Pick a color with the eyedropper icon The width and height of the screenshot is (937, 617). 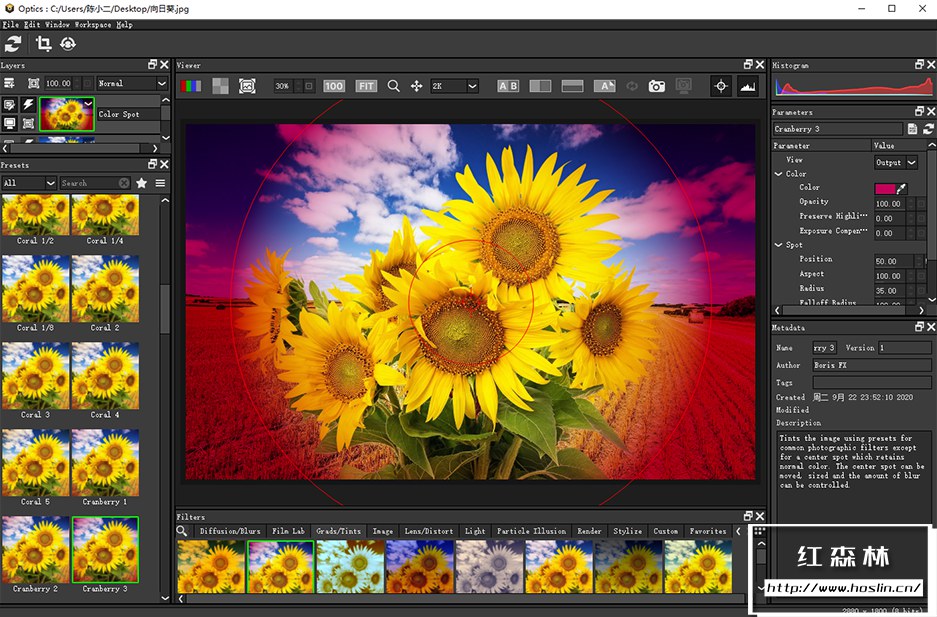point(902,188)
